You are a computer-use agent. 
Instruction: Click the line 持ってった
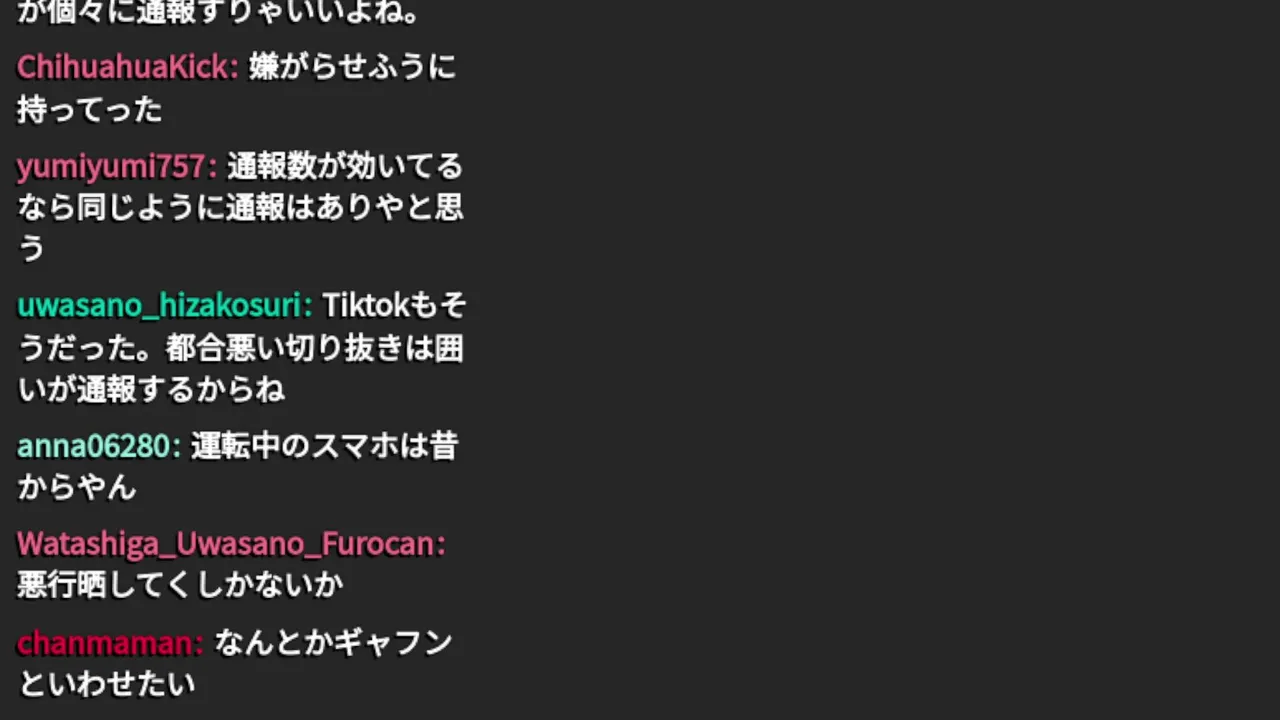pos(90,110)
